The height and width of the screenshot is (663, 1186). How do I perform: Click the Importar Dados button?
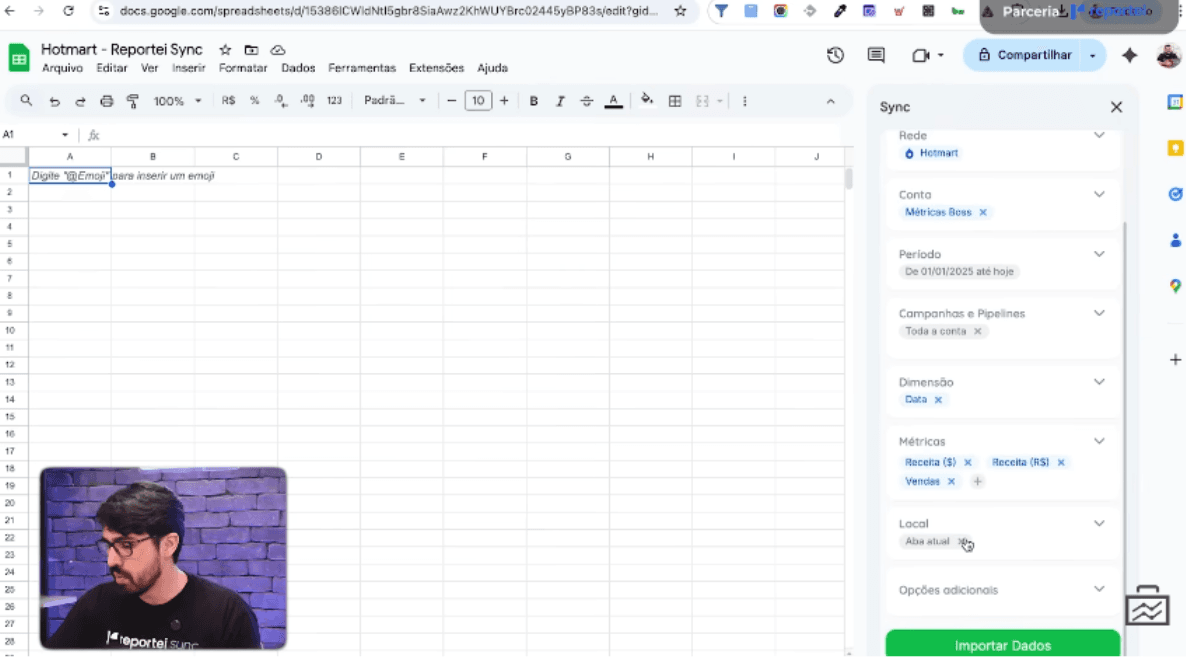1002,645
